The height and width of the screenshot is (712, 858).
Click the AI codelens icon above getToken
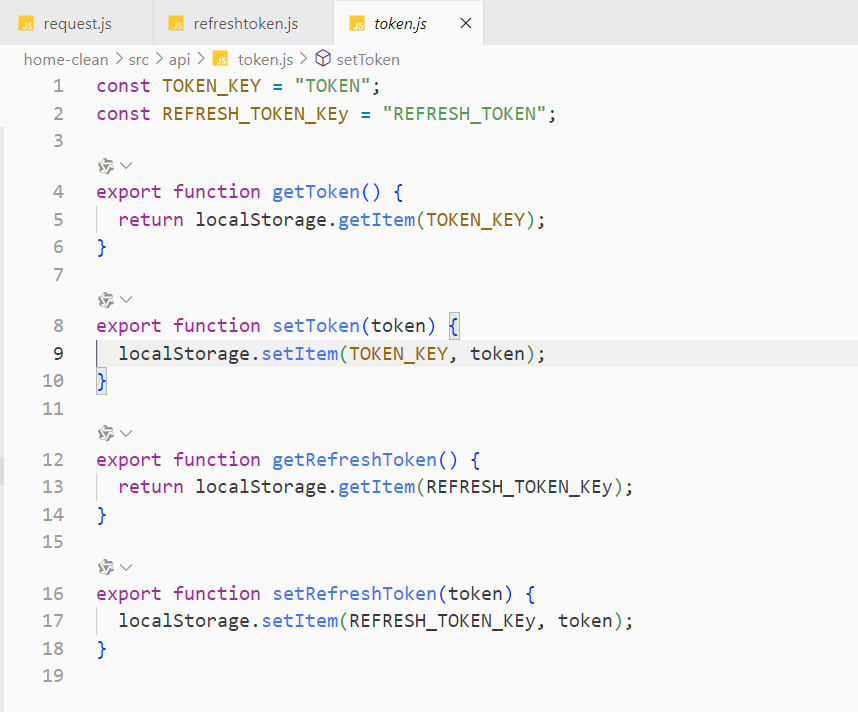pos(106,165)
